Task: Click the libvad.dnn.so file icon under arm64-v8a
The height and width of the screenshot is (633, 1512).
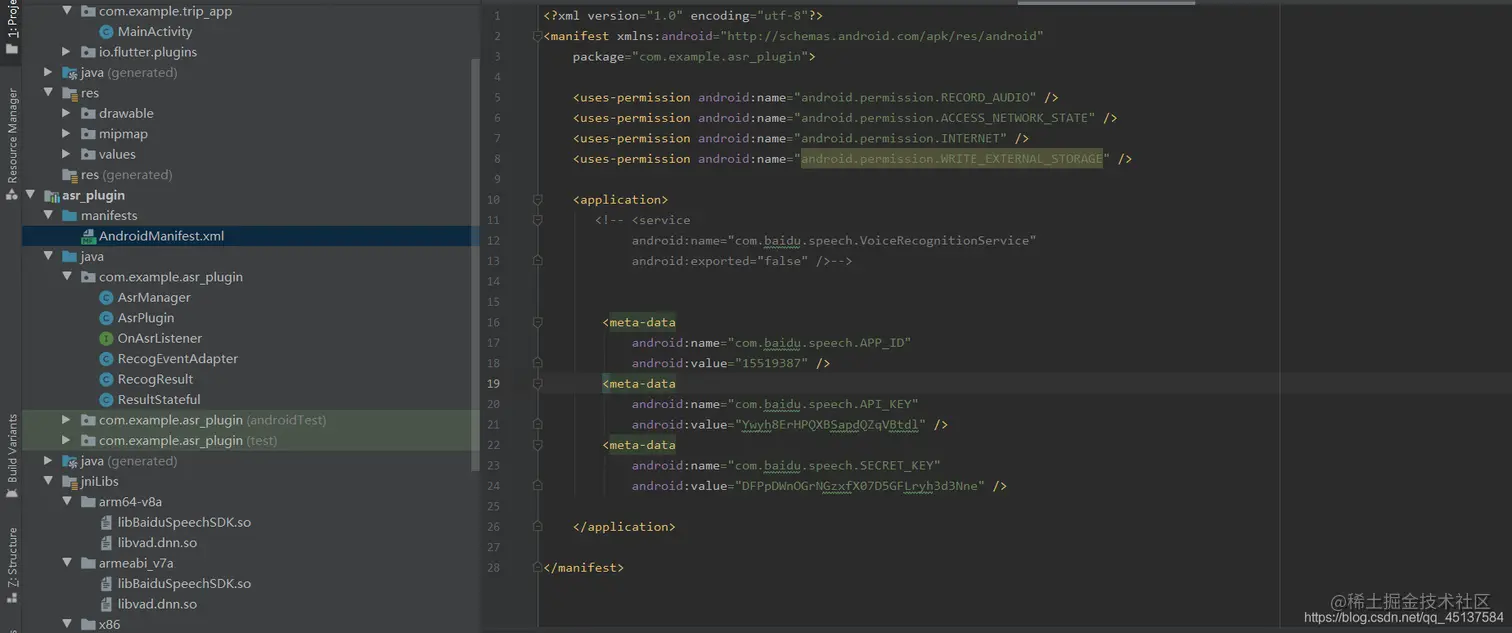Action: pyautogui.click(x=107, y=543)
